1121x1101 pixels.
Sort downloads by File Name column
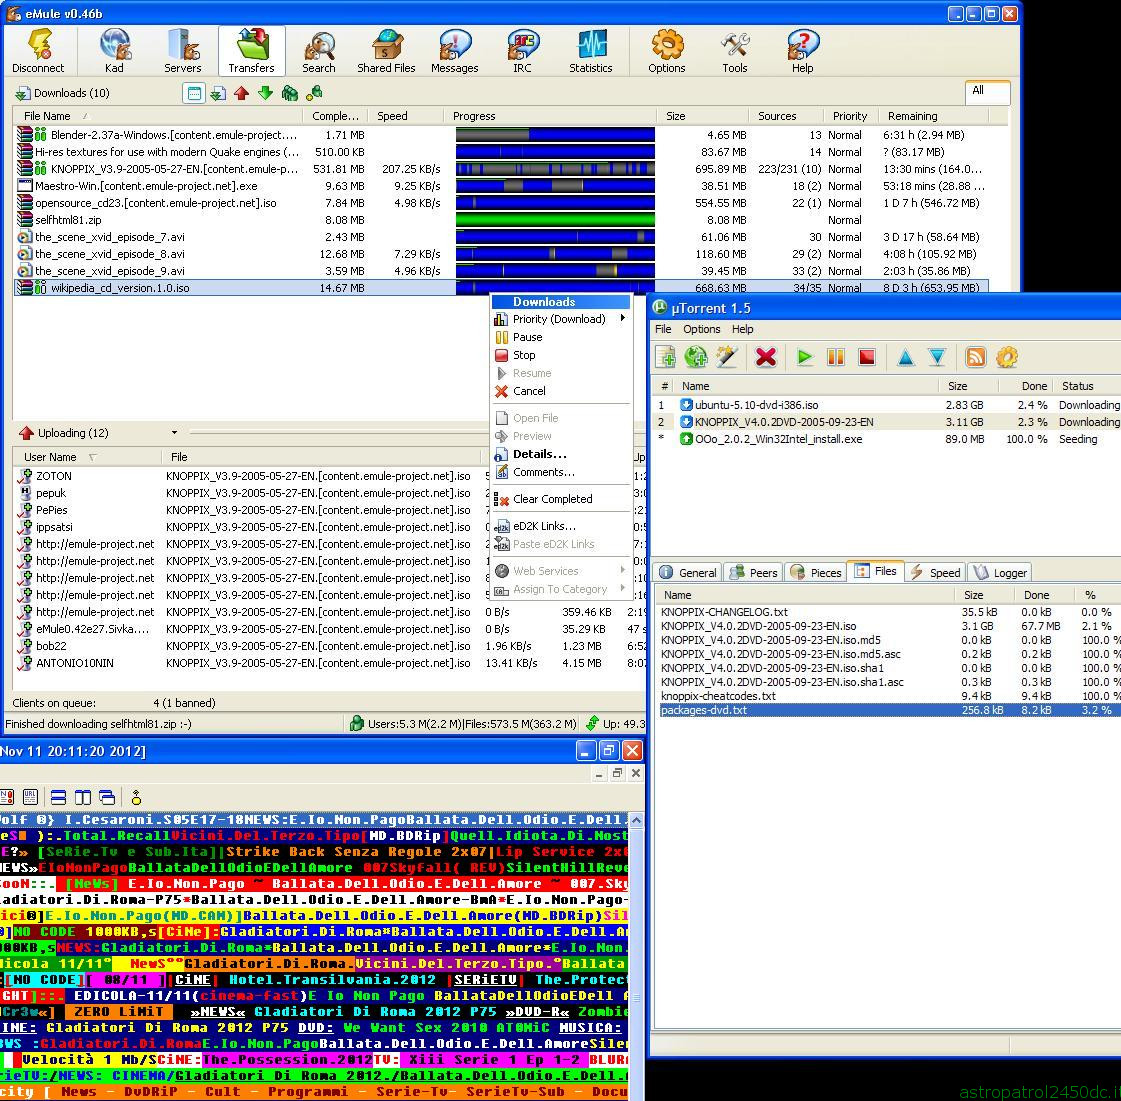[x=158, y=116]
